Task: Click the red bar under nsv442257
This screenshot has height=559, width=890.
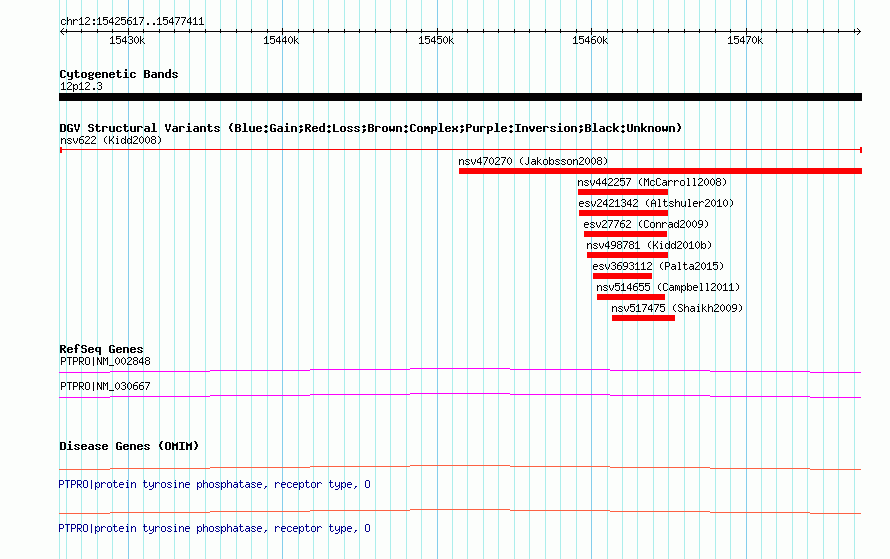Action: coord(623,192)
